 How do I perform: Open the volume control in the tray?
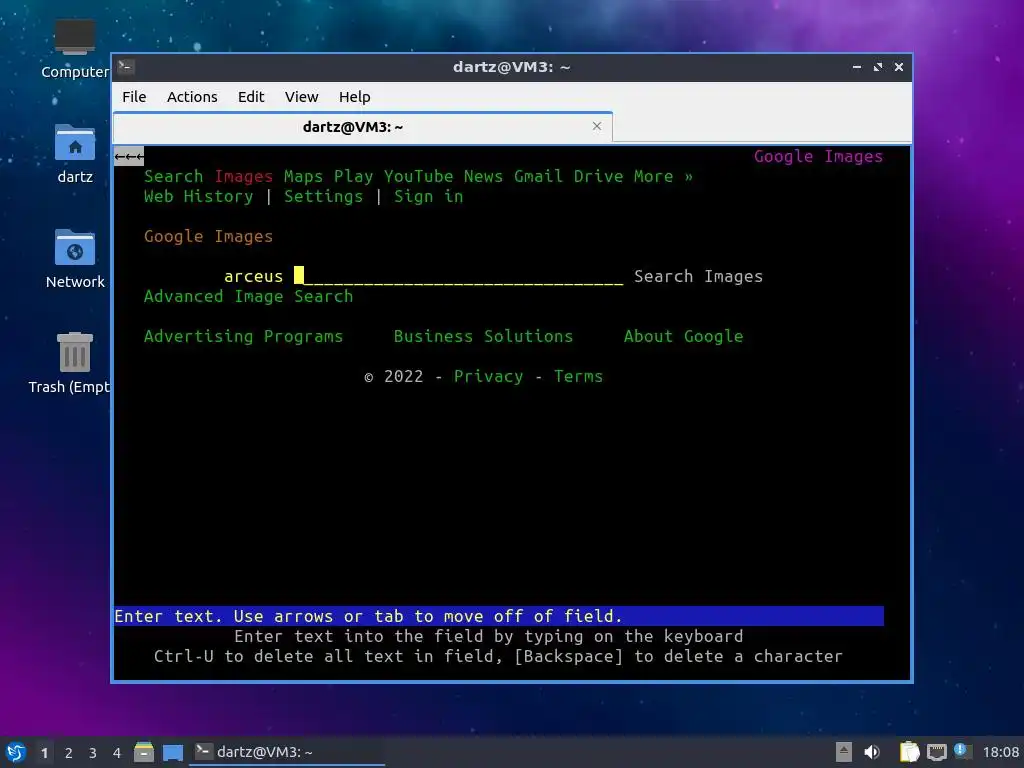click(872, 752)
